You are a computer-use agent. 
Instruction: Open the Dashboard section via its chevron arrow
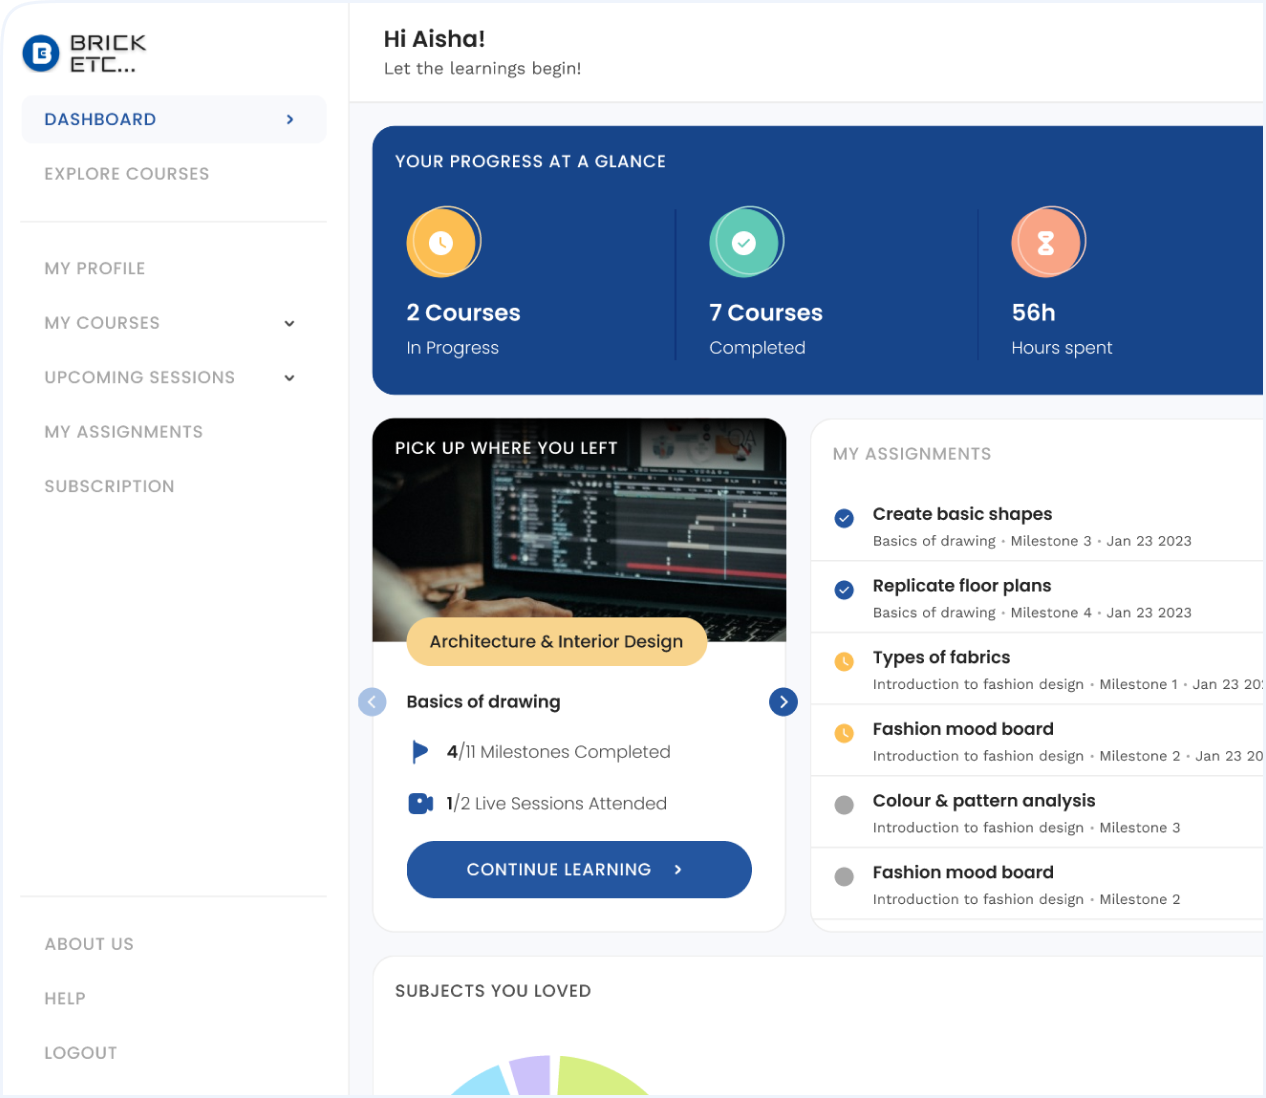tap(290, 119)
